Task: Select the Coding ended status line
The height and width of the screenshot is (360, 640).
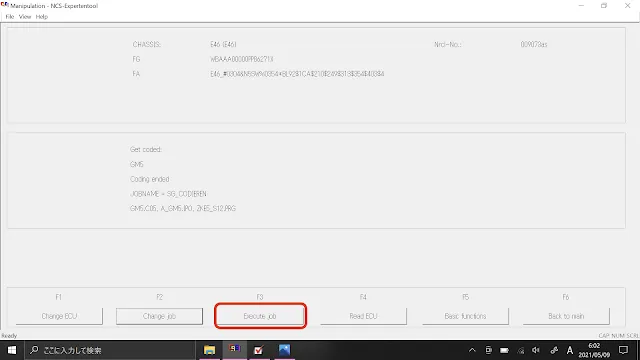Action: [149, 179]
